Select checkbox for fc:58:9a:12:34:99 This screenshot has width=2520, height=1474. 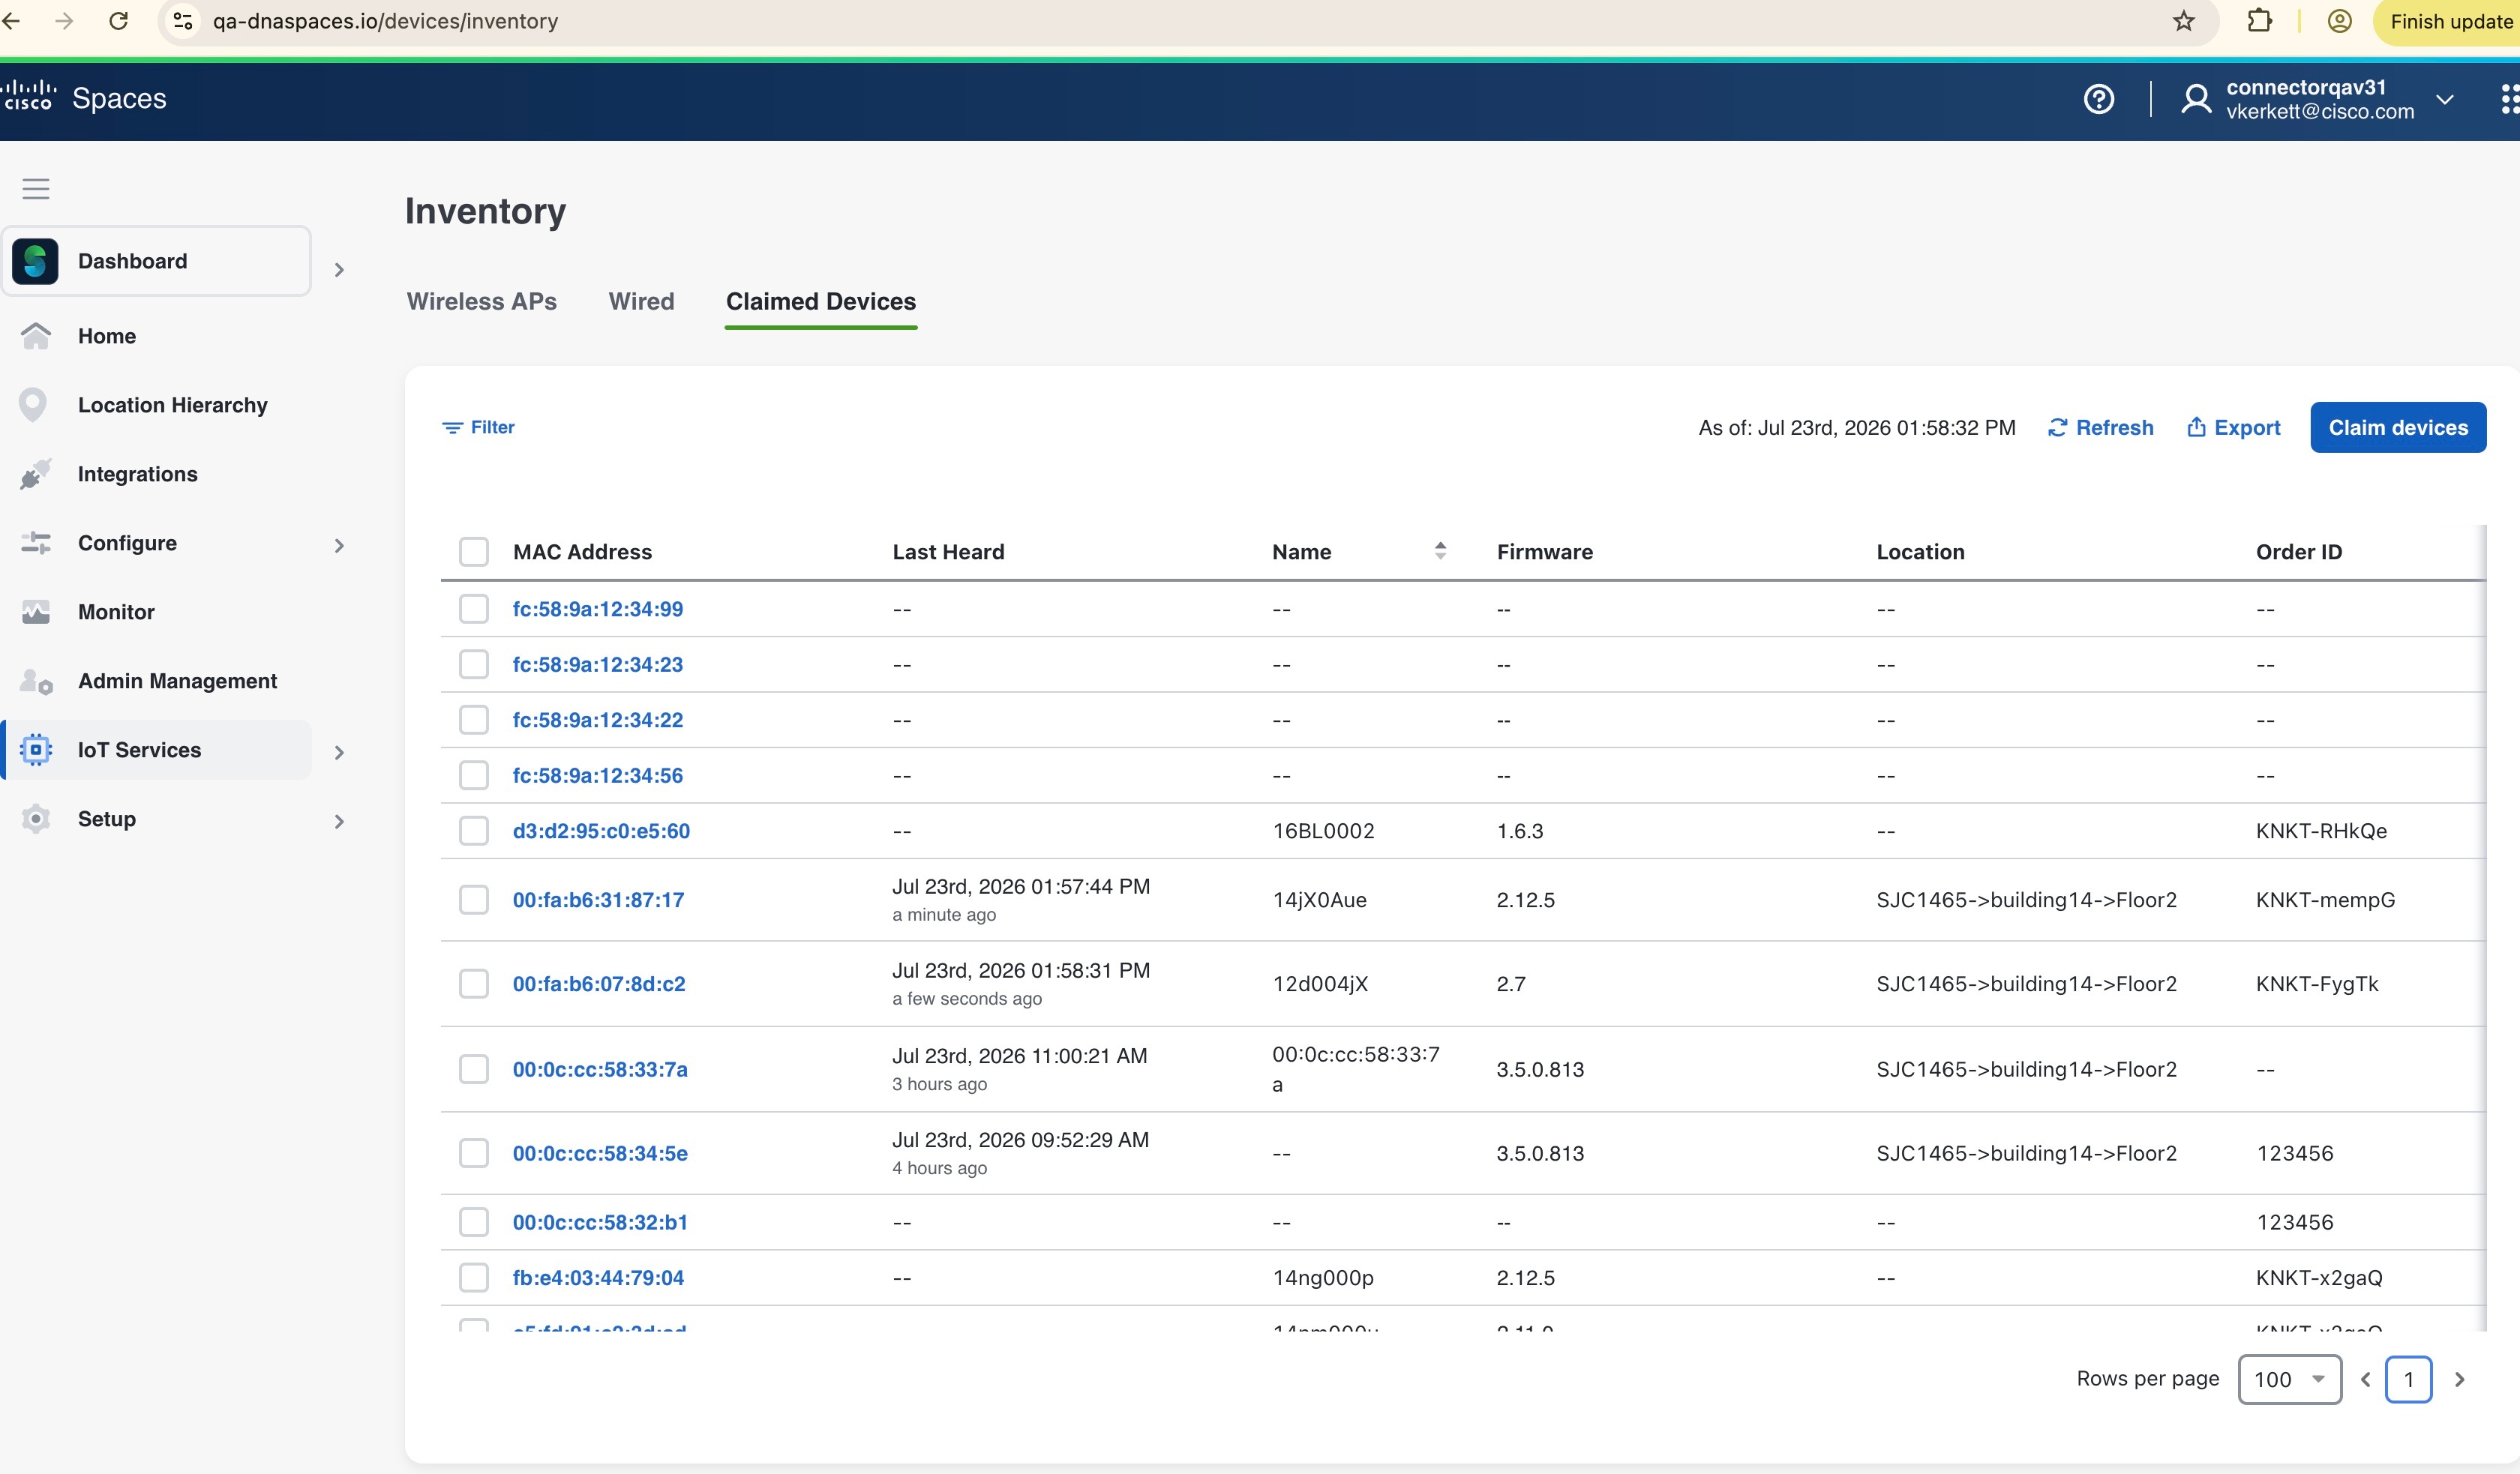pyautogui.click(x=473, y=609)
